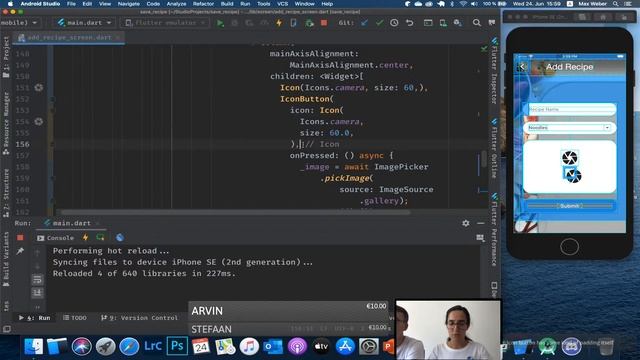640x360 pixels.
Task: Open Safari from the dock
Action: click(x=129, y=346)
